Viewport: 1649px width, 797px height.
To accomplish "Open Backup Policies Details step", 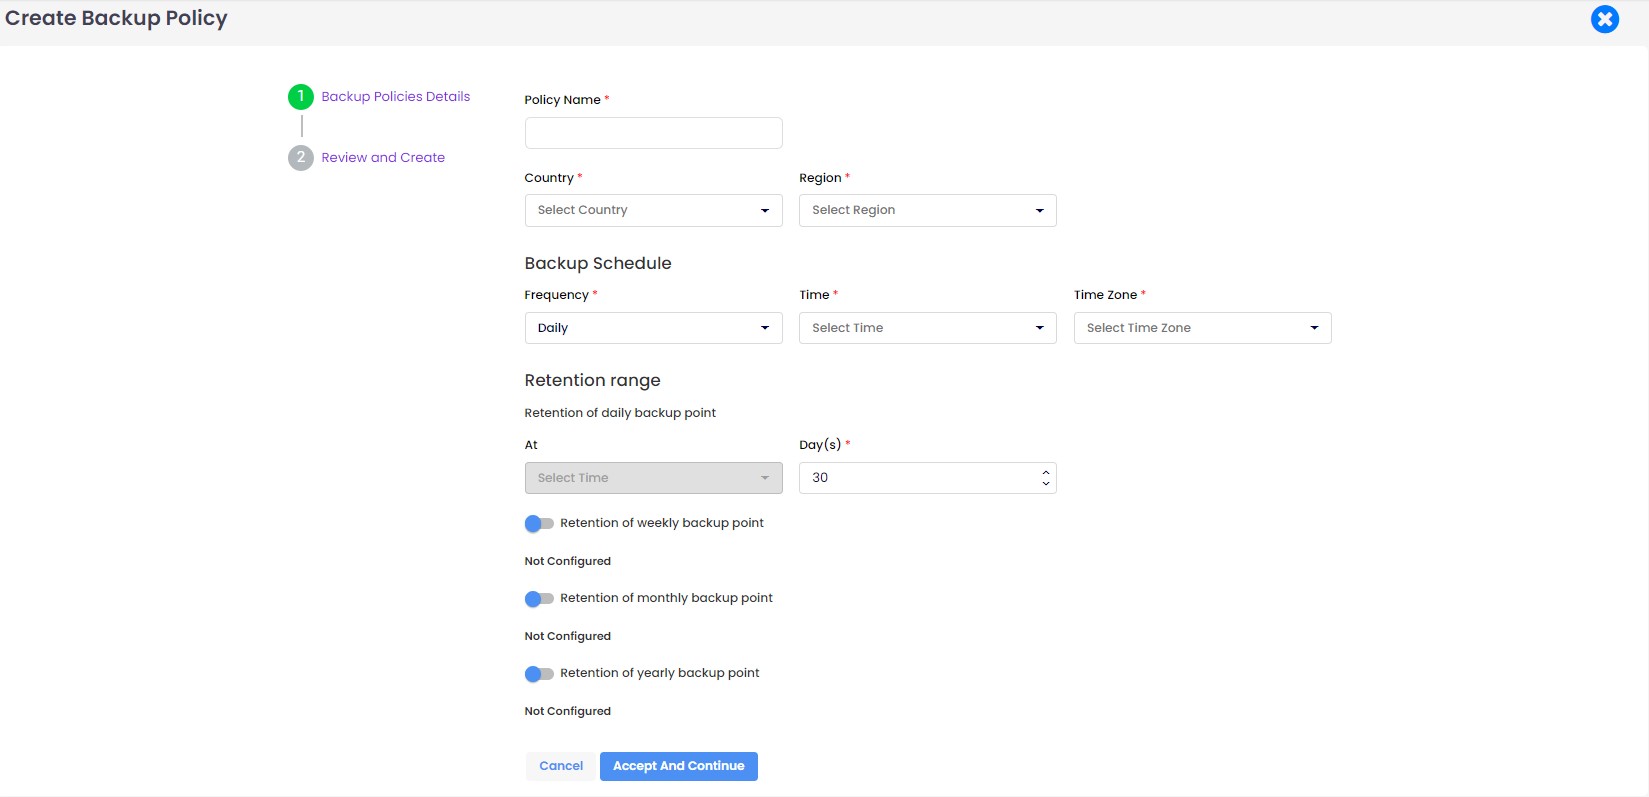I will [395, 97].
